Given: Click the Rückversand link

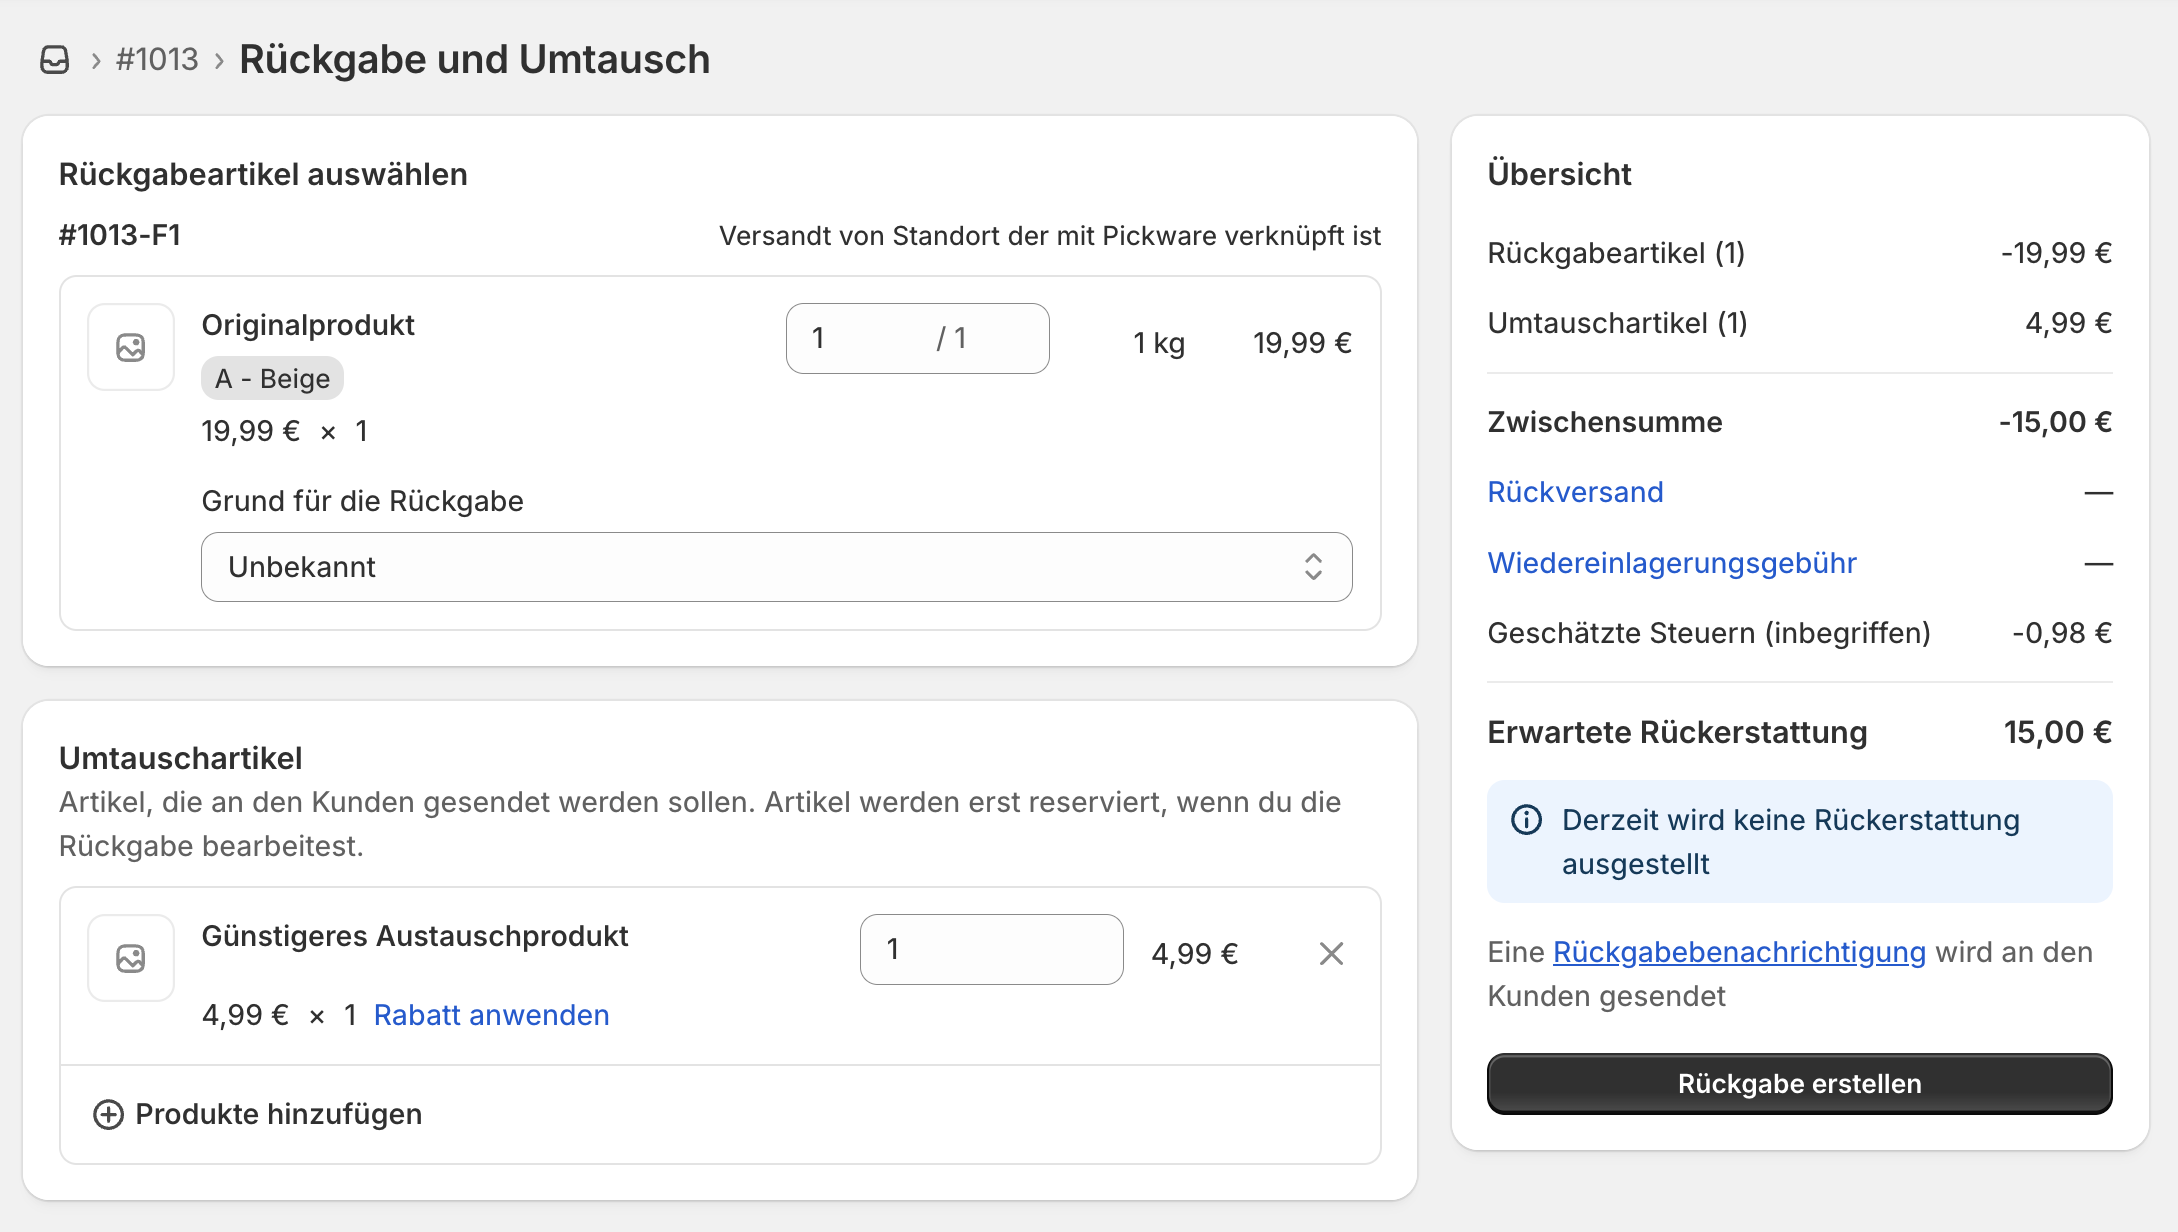Looking at the screenshot, I should (1575, 492).
